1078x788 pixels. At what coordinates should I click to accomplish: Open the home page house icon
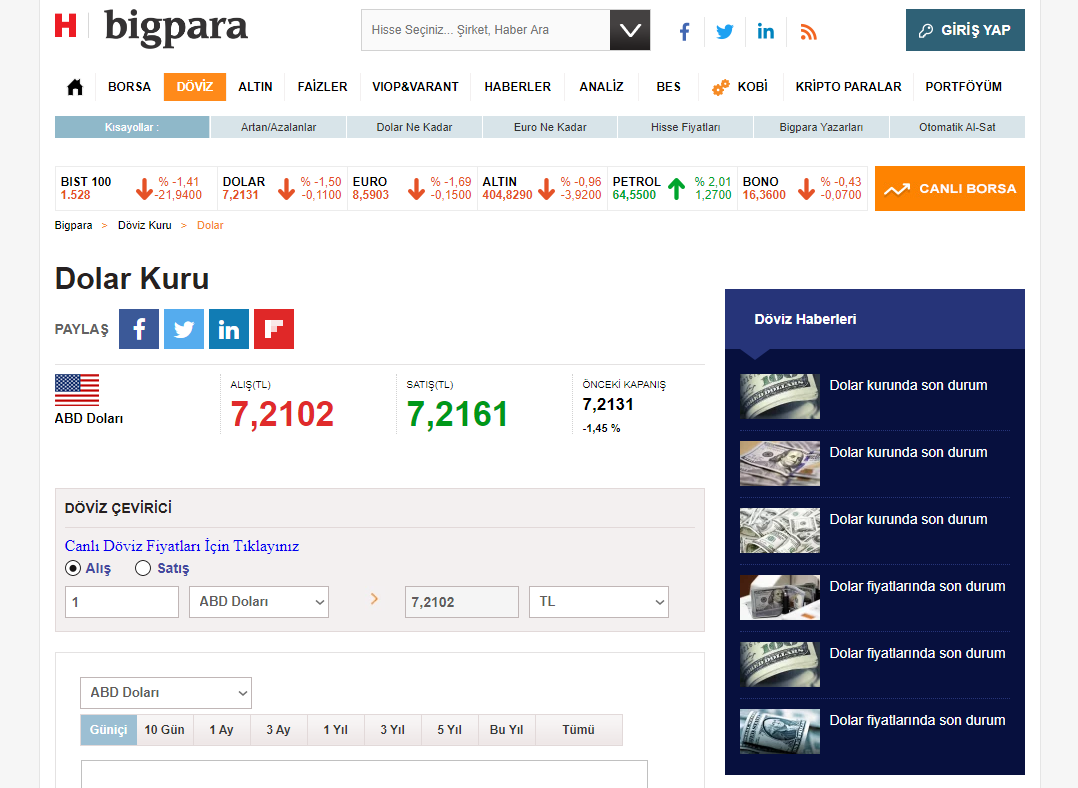pos(75,87)
